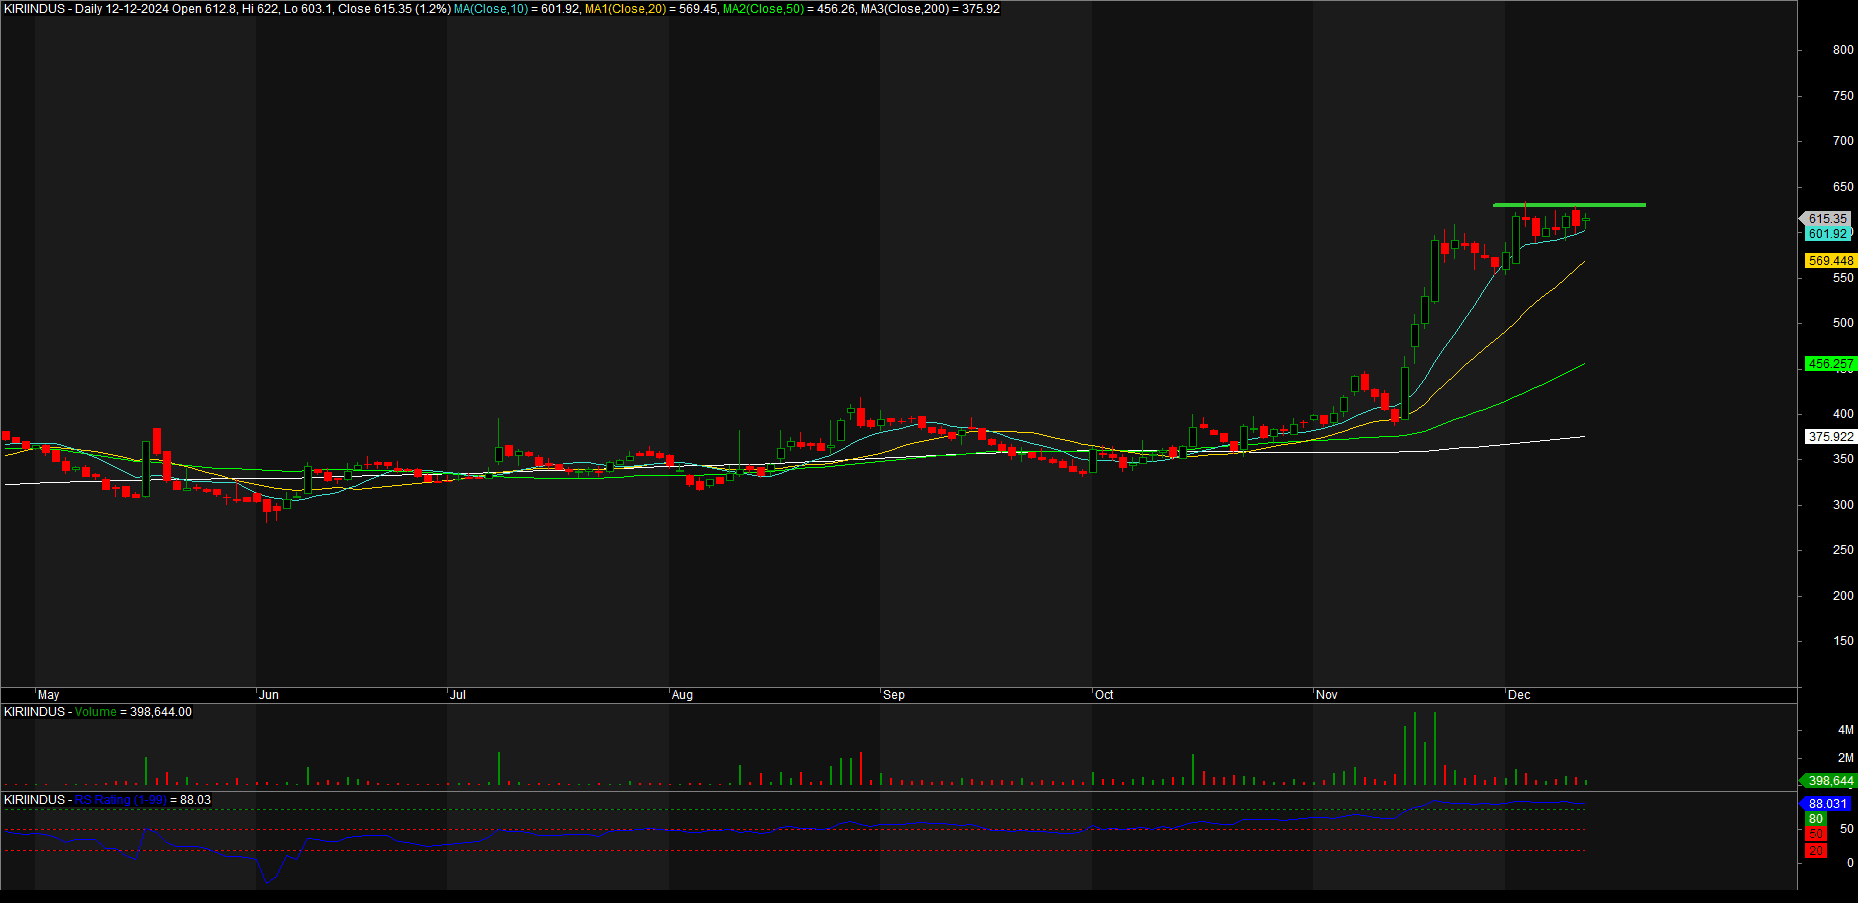This screenshot has width=1858, height=903.
Task: Click the 300 price axis label
Action: pyautogui.click(x=1843, y=505)
